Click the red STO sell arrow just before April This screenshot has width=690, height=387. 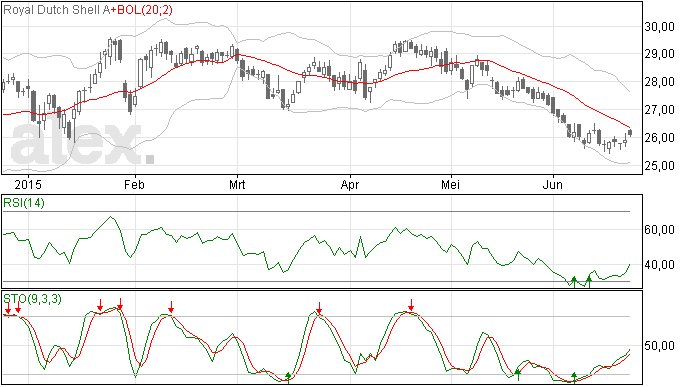point(319,308)
